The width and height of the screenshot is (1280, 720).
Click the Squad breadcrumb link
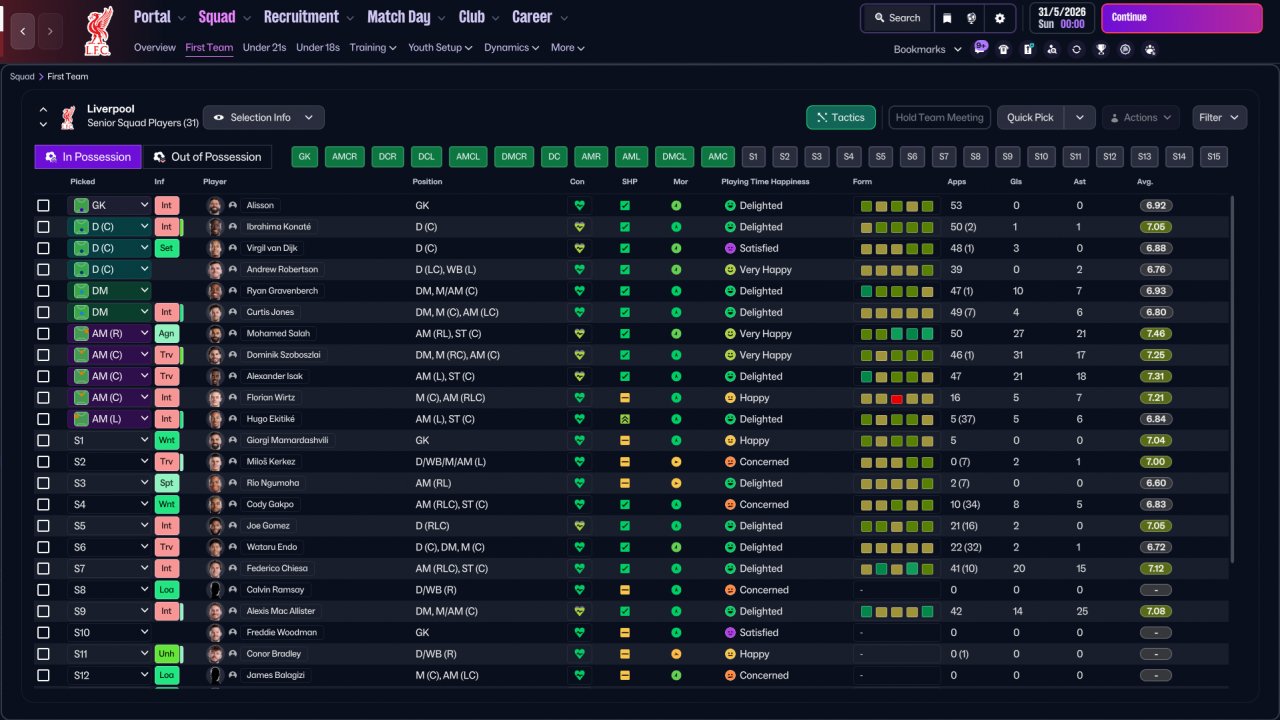pos(22,76)
